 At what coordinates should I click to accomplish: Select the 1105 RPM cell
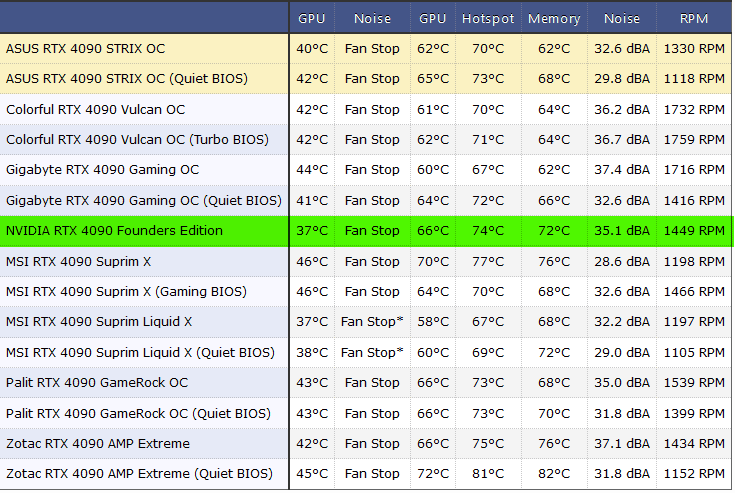[x=694, y=352]
